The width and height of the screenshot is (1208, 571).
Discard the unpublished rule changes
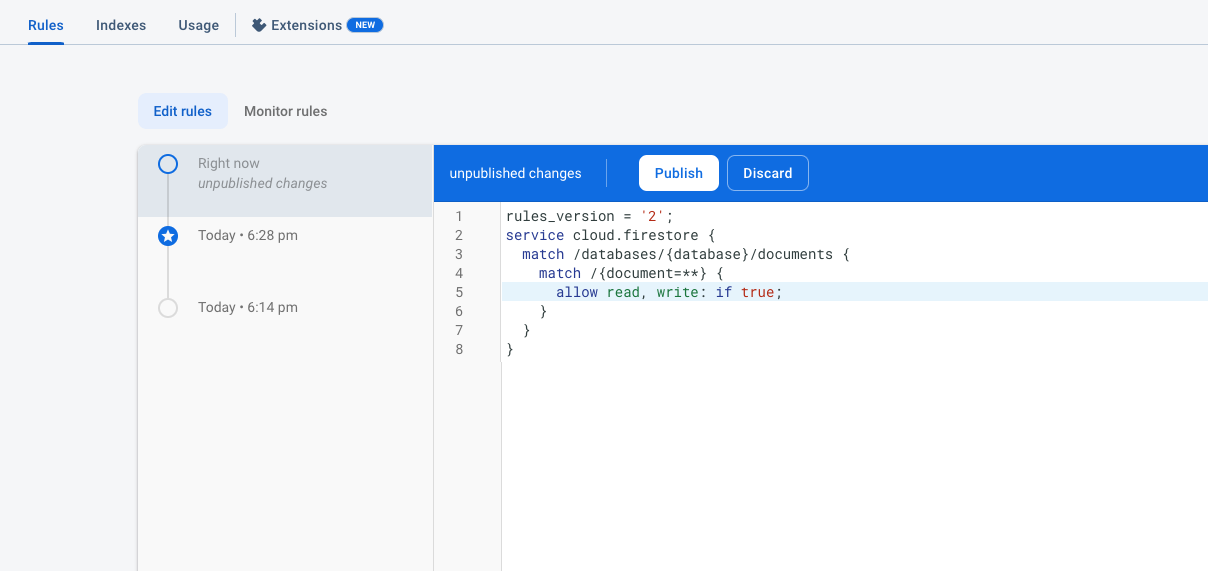pos(767,173)
